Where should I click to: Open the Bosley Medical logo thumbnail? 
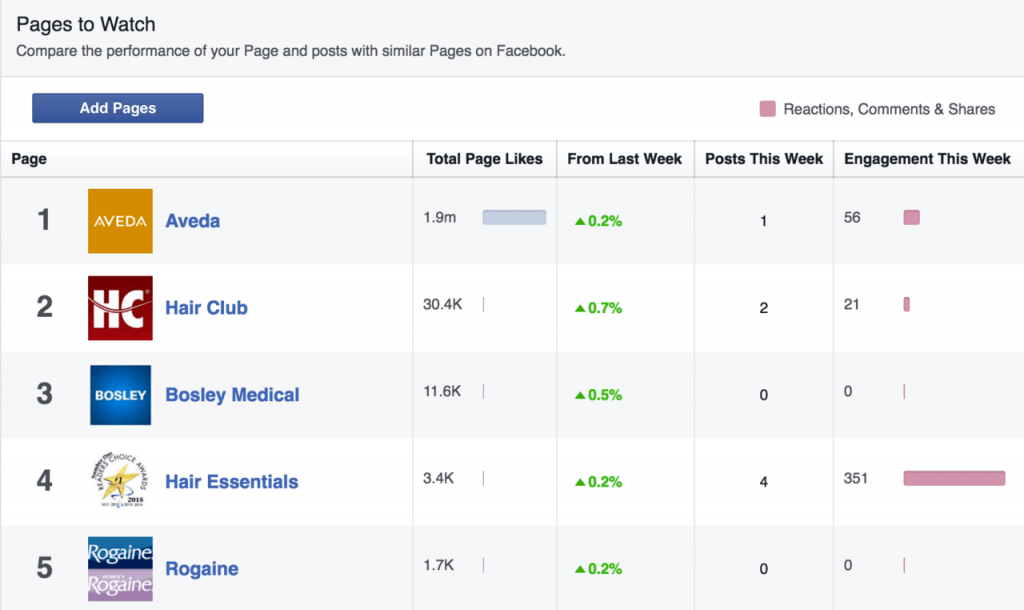(x=120, y=395)
